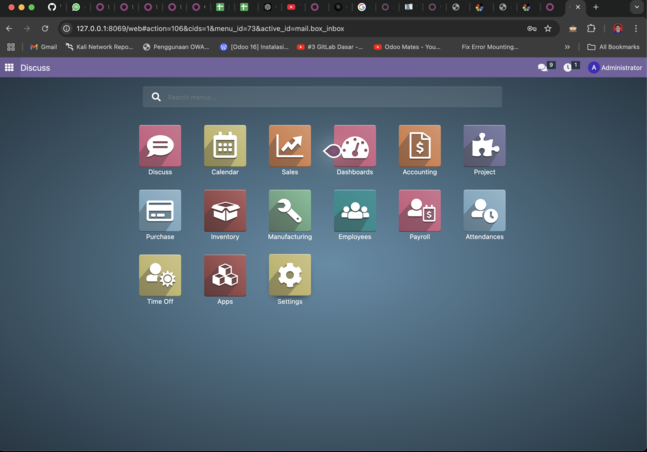Open the Apps module
The height and width of the screenshot is (452, 647).
[225, 275]
